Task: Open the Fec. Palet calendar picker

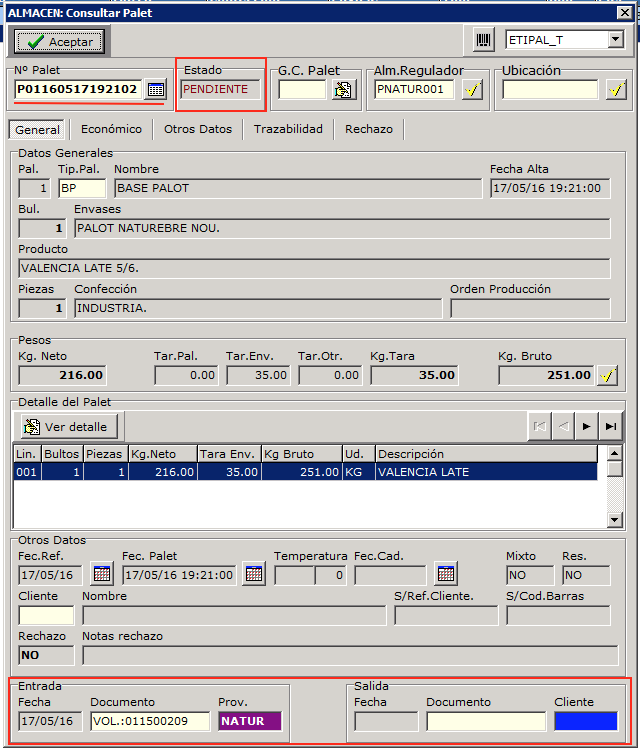Action: 254,574
